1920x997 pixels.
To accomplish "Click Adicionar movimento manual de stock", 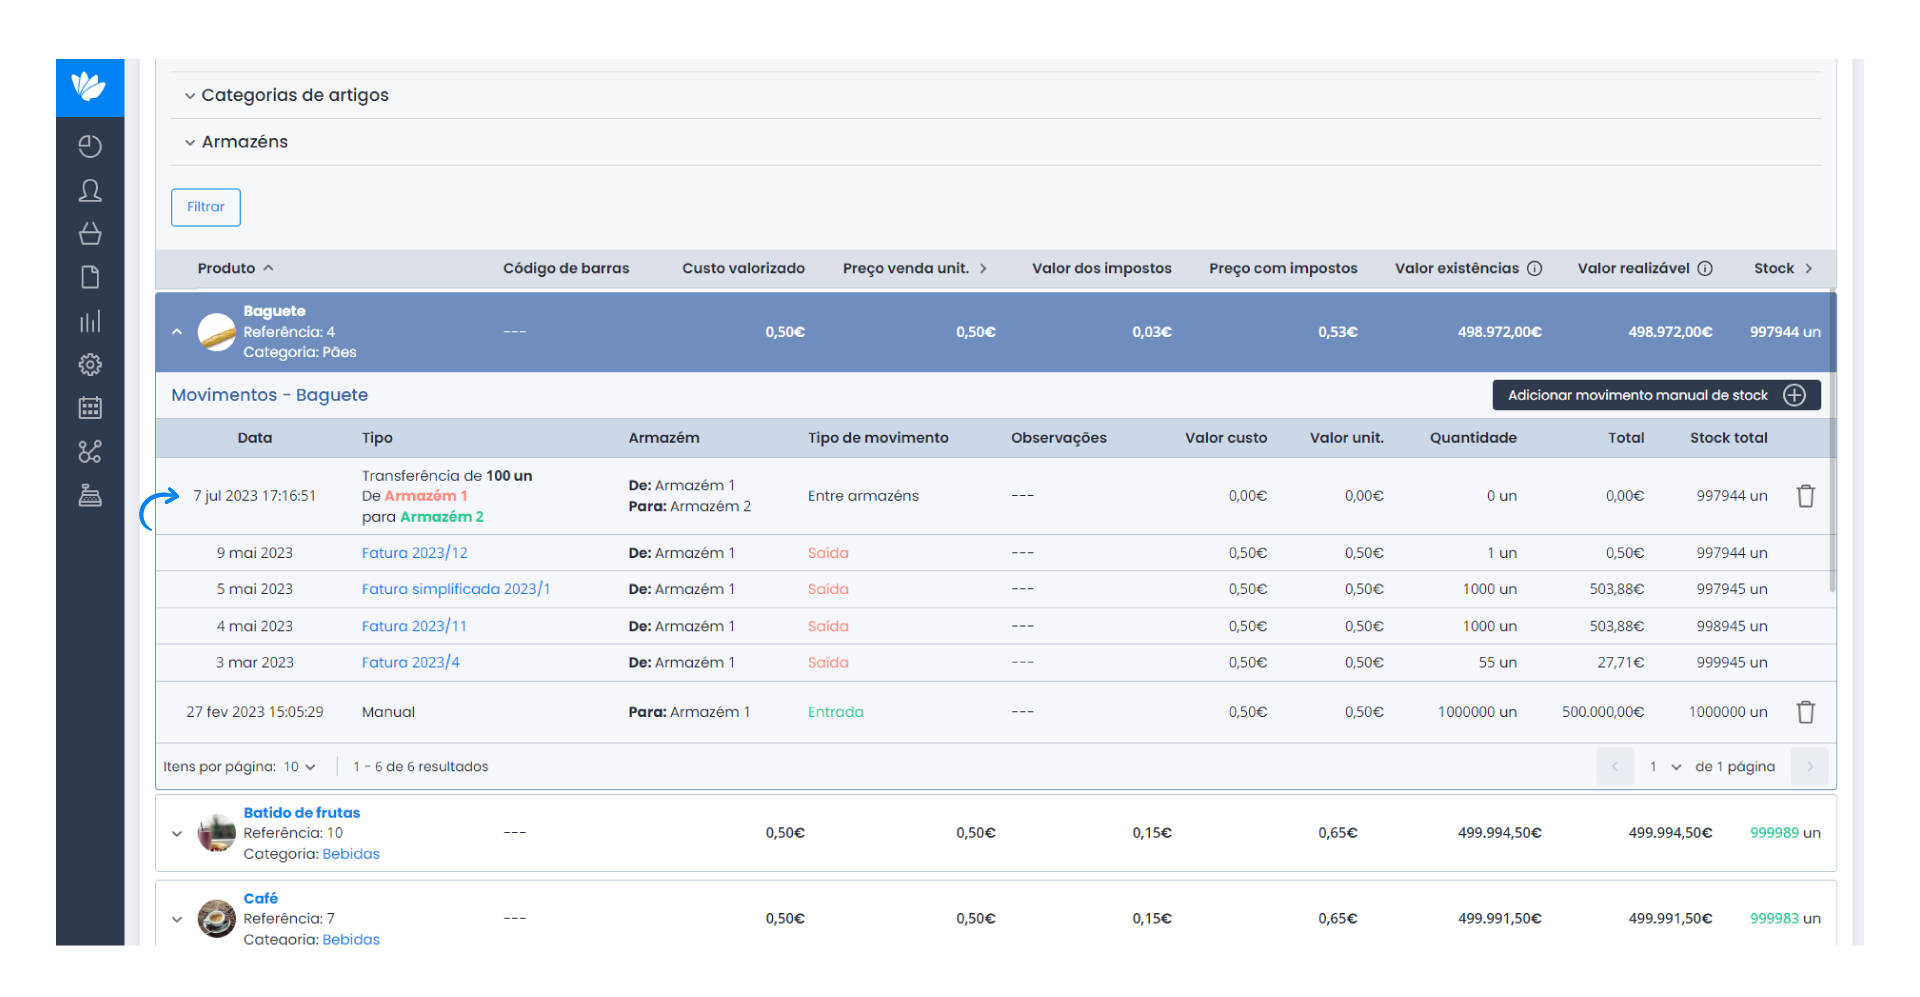I will [x=1656, y=395].
